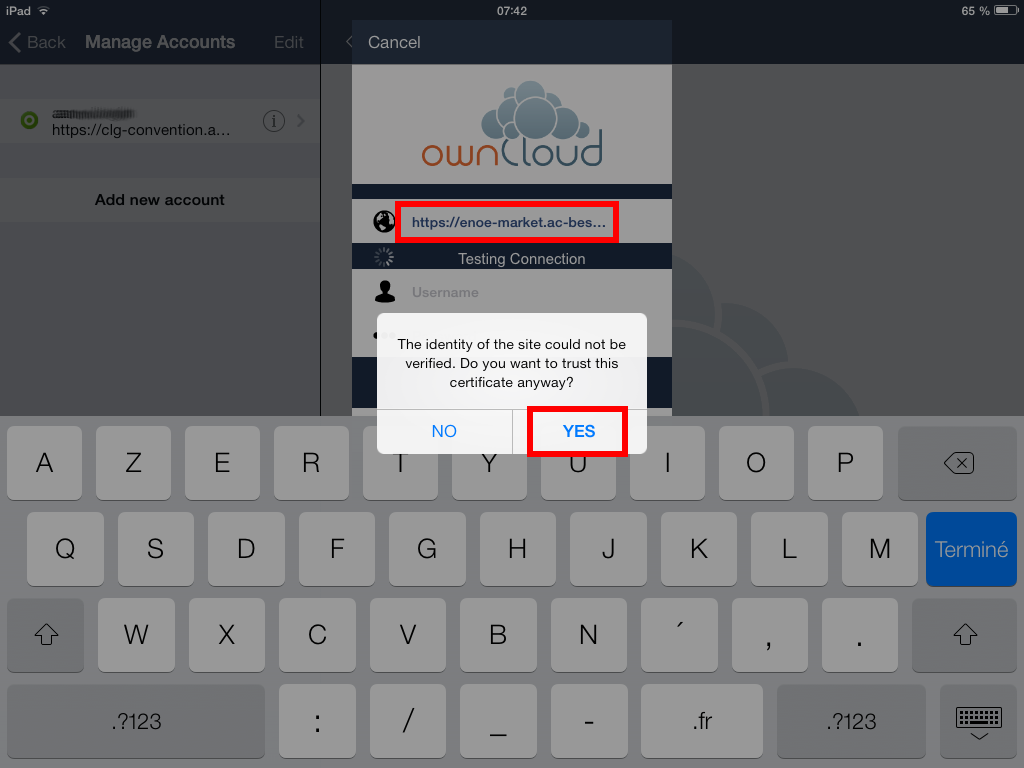Select Add new account

click(159, 200)
